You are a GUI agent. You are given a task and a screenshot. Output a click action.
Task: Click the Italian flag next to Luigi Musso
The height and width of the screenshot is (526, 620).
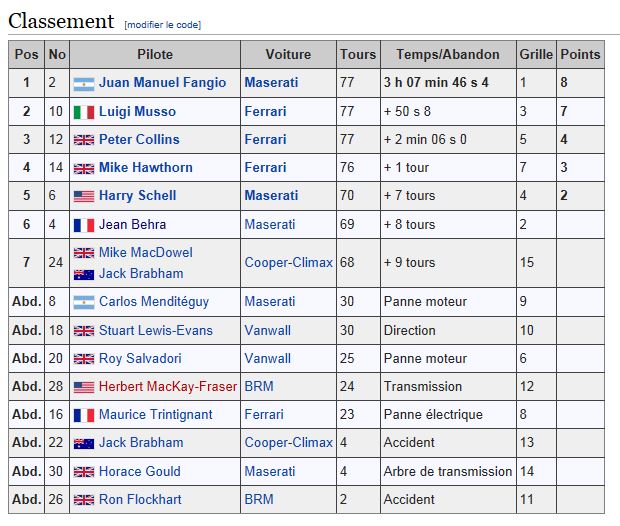point(84,112)
